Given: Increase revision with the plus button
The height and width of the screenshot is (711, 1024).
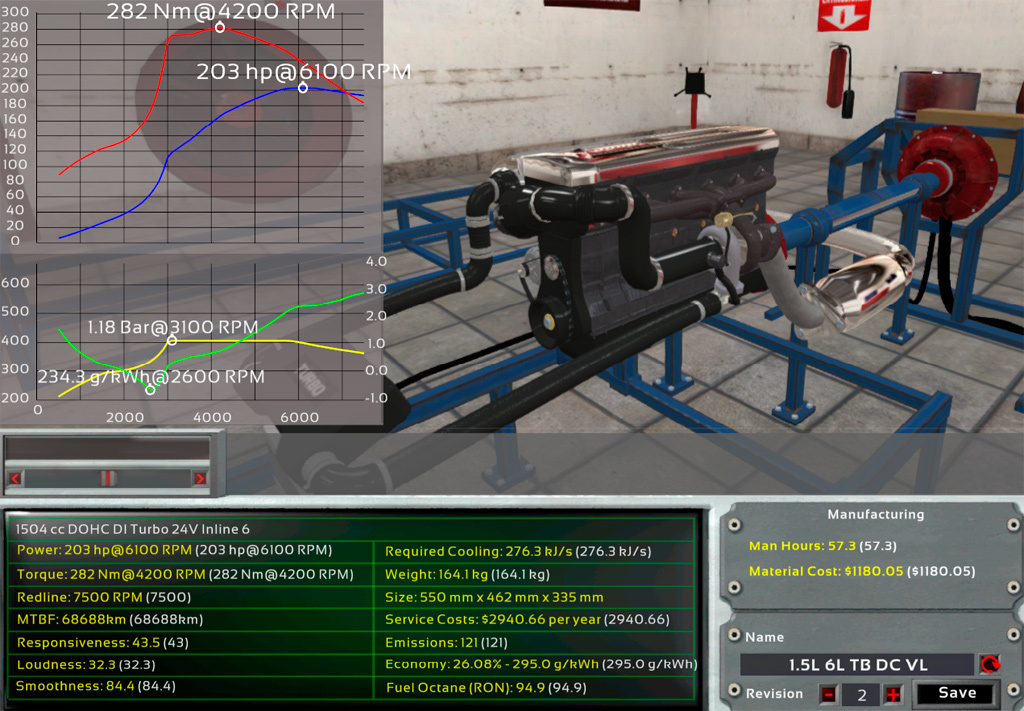Looking at the screenshot, I should 893,694.
